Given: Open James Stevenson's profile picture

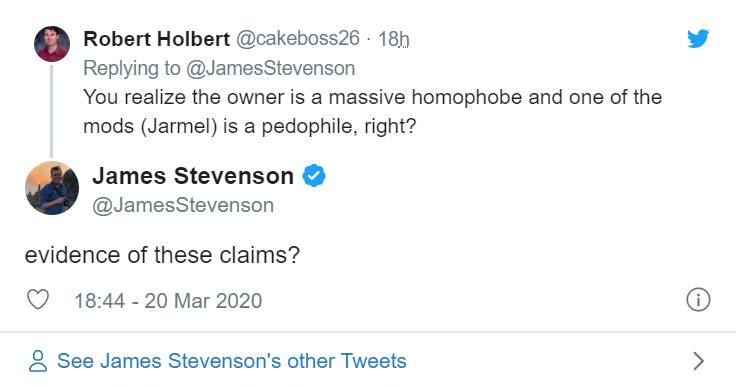Looking at the screenshot, I should [52, 188].
